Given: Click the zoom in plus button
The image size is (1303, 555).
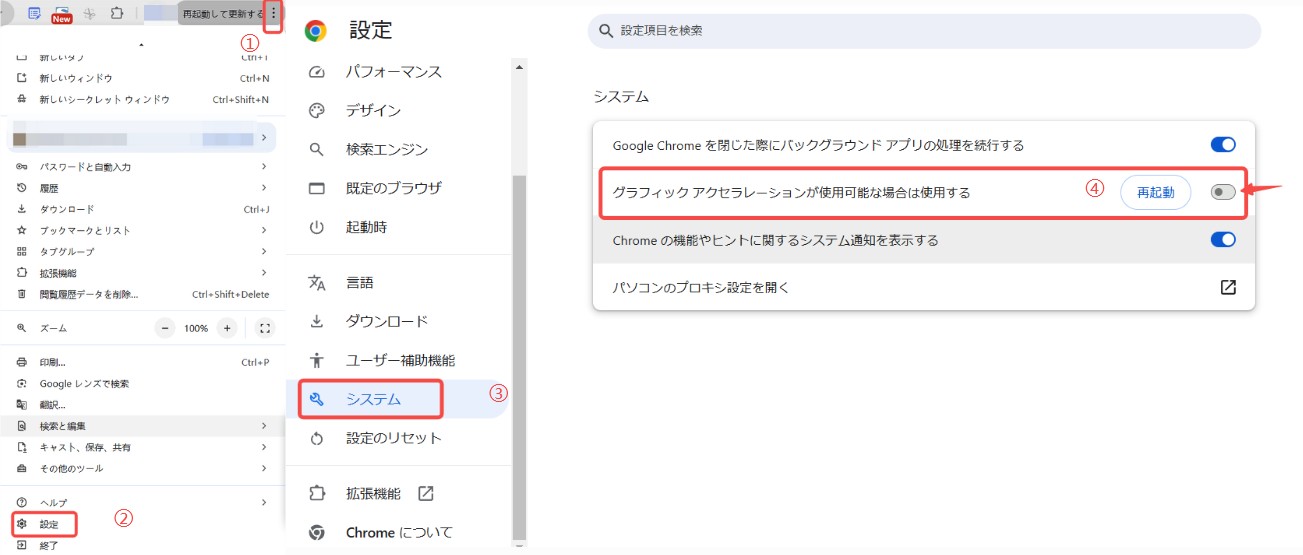Looking at the screenshot, I should click(x=228, y=328).
